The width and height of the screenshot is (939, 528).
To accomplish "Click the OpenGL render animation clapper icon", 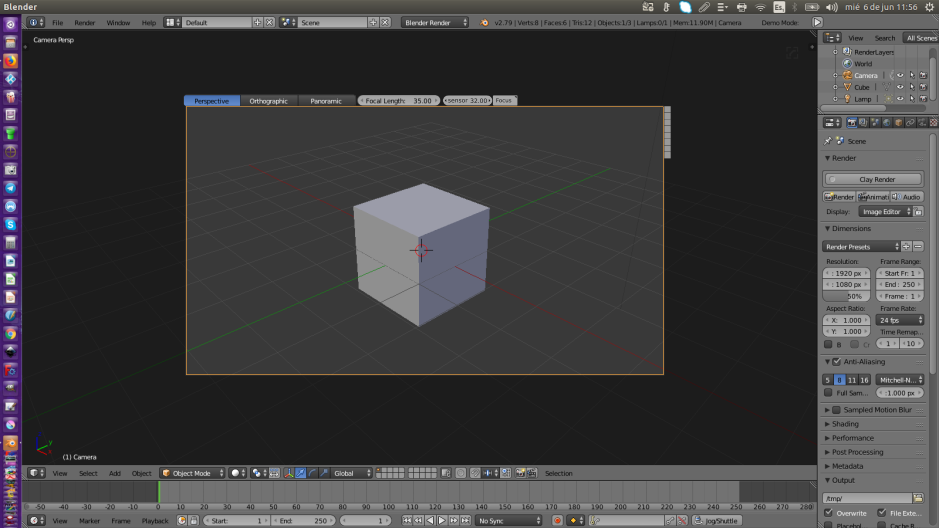I will click(x=531, y=473).
